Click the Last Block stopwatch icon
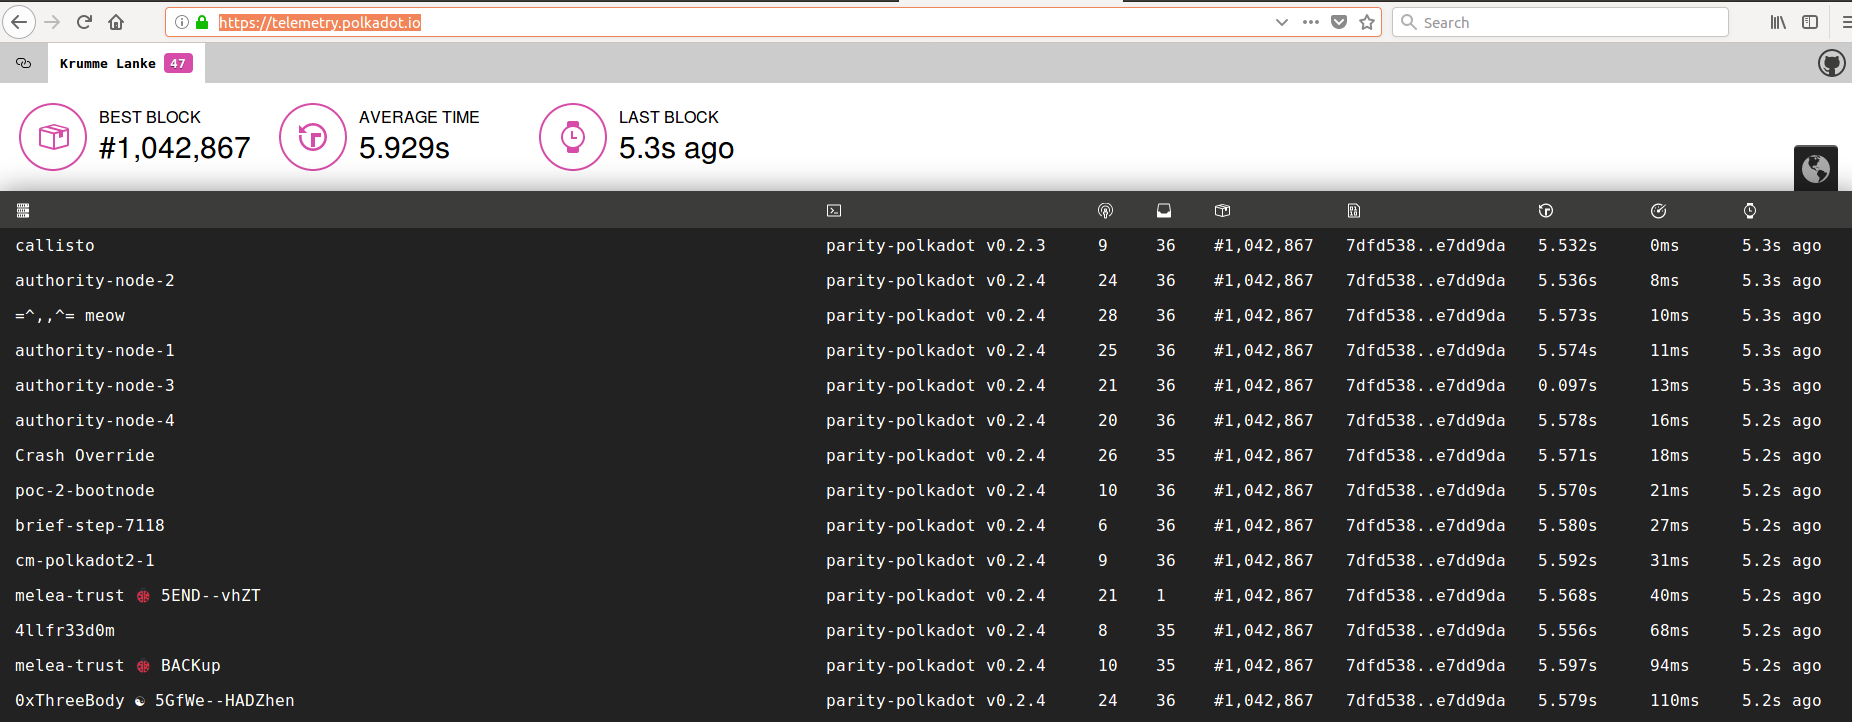The width and height of the screenshot is (1852, 722). pyautogui.click(x=573, y=137)
